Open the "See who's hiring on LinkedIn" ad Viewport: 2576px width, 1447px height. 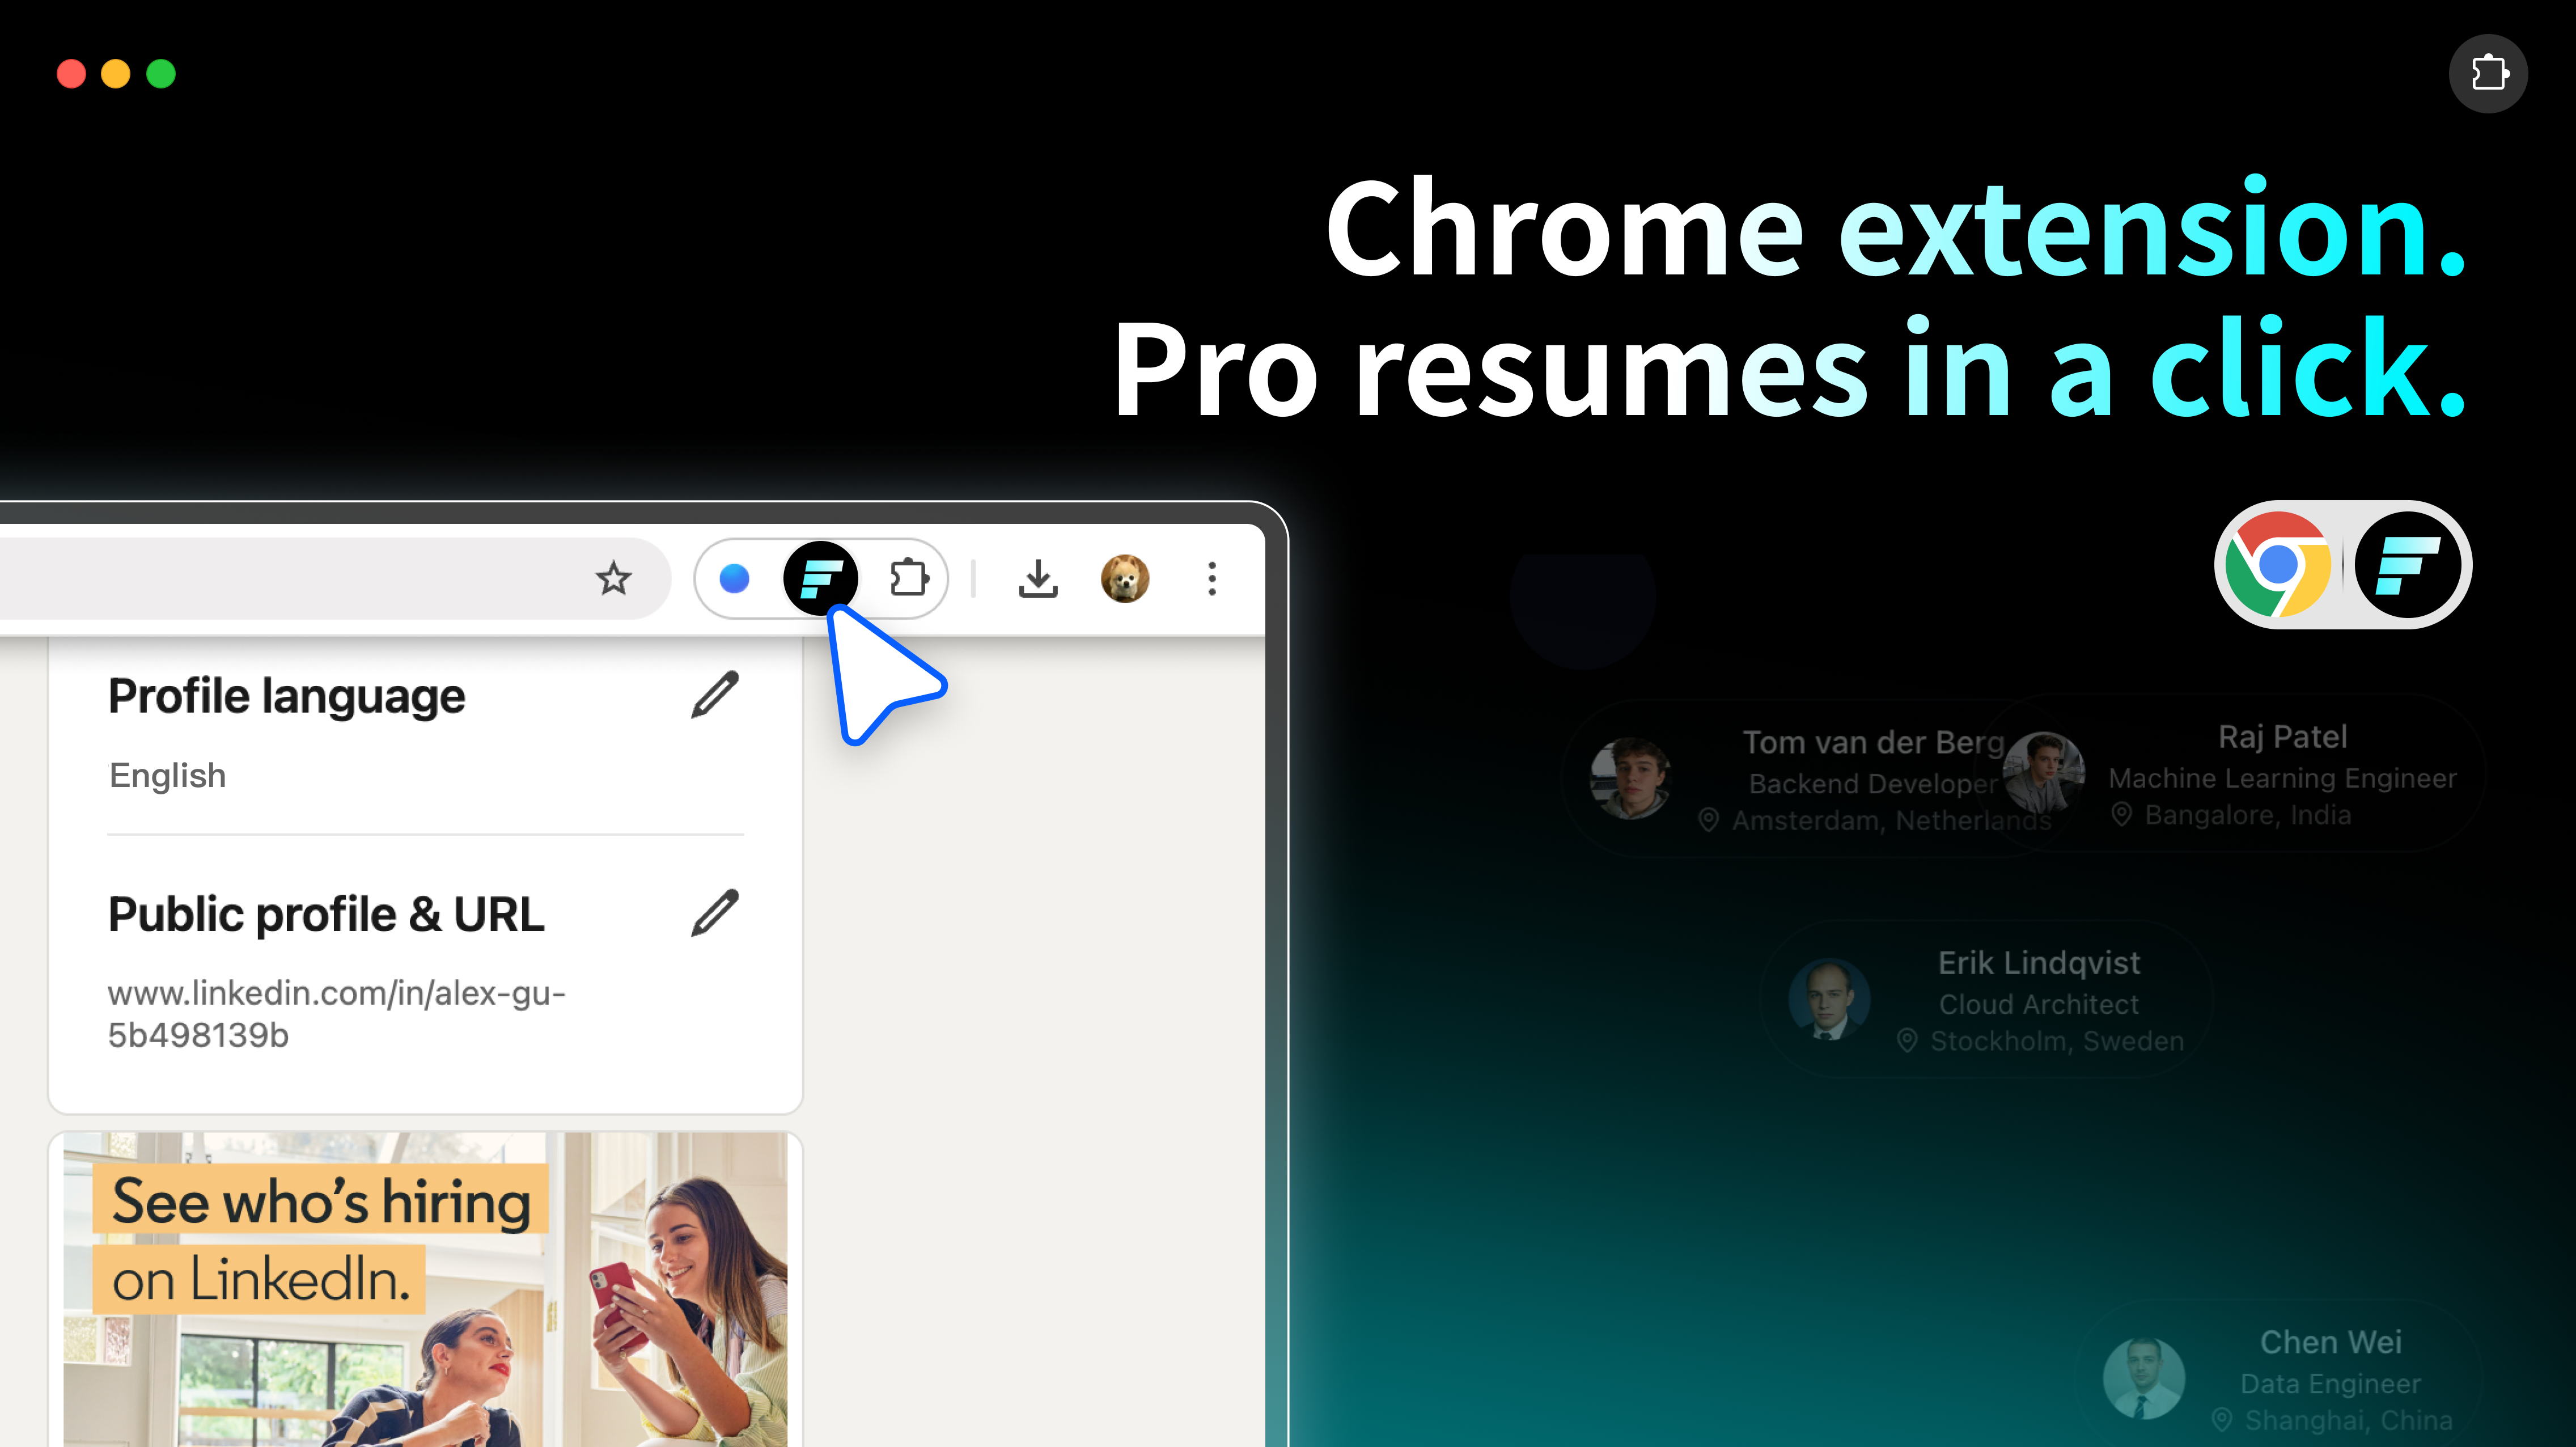(424, 1290)
